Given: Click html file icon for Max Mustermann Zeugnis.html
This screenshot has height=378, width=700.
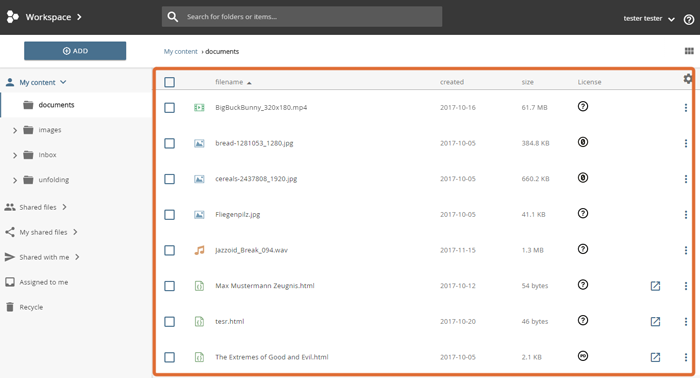Looking at the screenshot, I should 199,286.
